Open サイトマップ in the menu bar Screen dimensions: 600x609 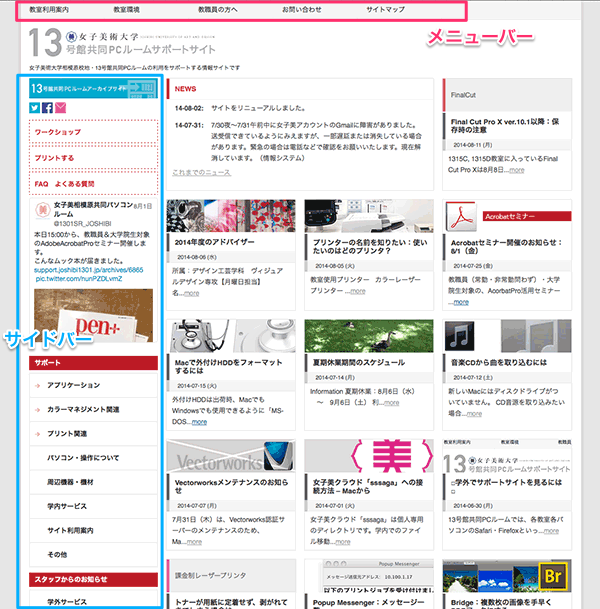(385, 10)
